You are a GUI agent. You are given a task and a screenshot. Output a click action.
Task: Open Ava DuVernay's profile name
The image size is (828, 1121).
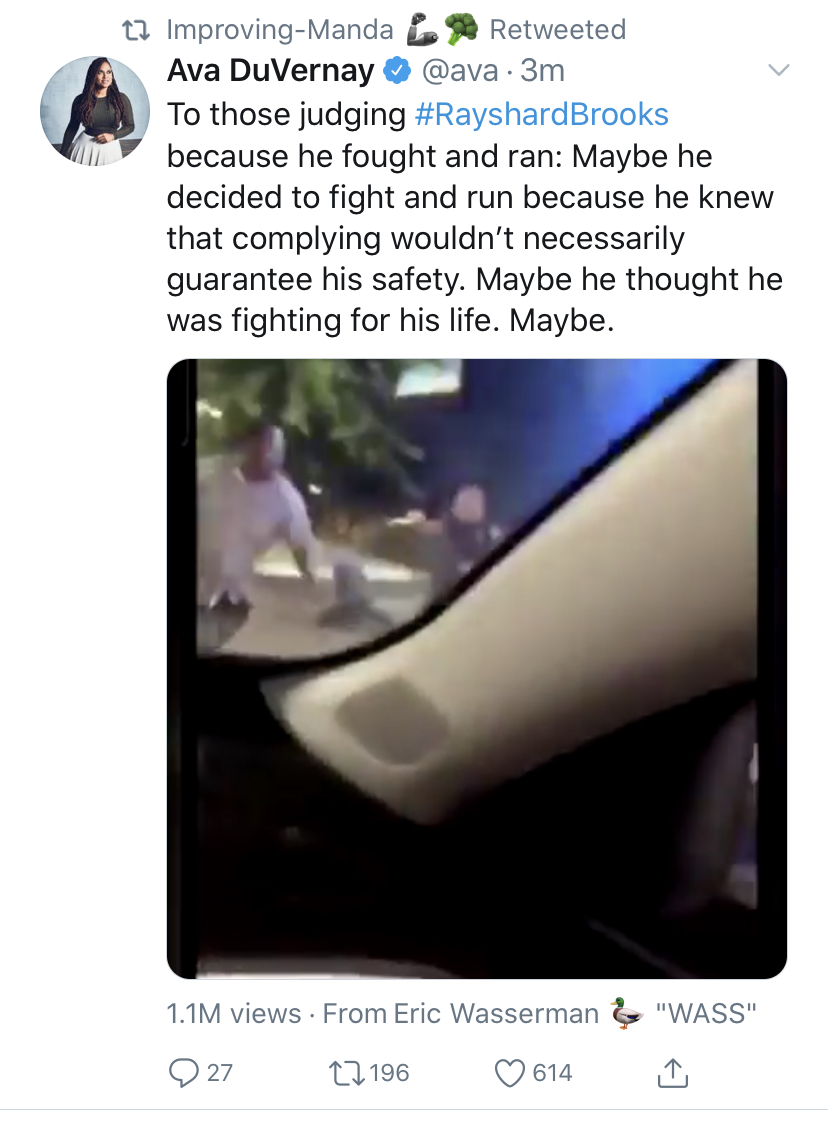pyautogui.click(x=270, y=70)
